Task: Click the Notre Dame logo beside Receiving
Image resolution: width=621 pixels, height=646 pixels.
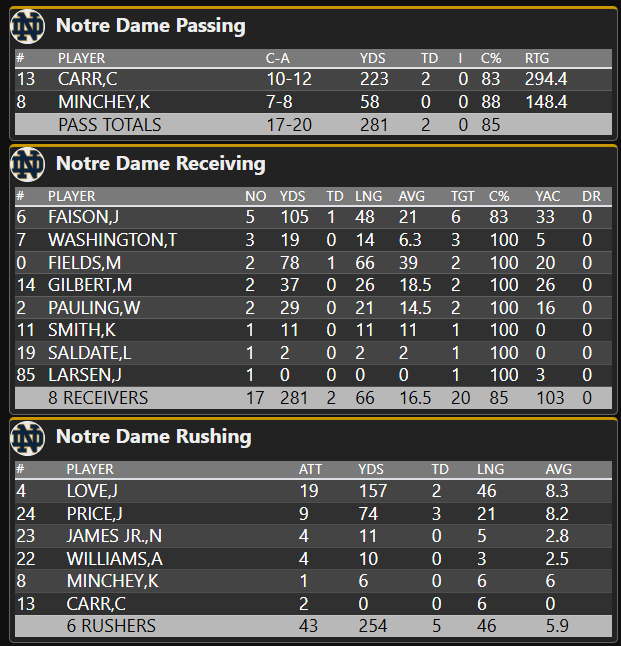Action: click(x=28, y=164)
